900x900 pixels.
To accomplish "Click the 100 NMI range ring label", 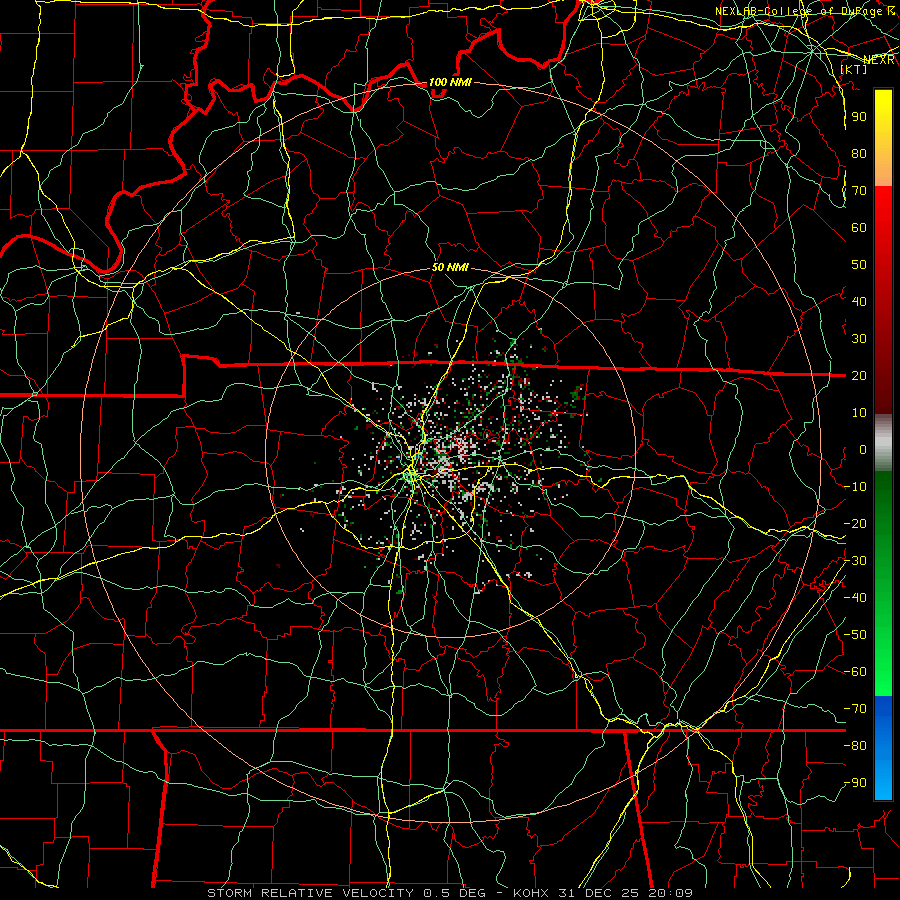I will click(450, 82).
